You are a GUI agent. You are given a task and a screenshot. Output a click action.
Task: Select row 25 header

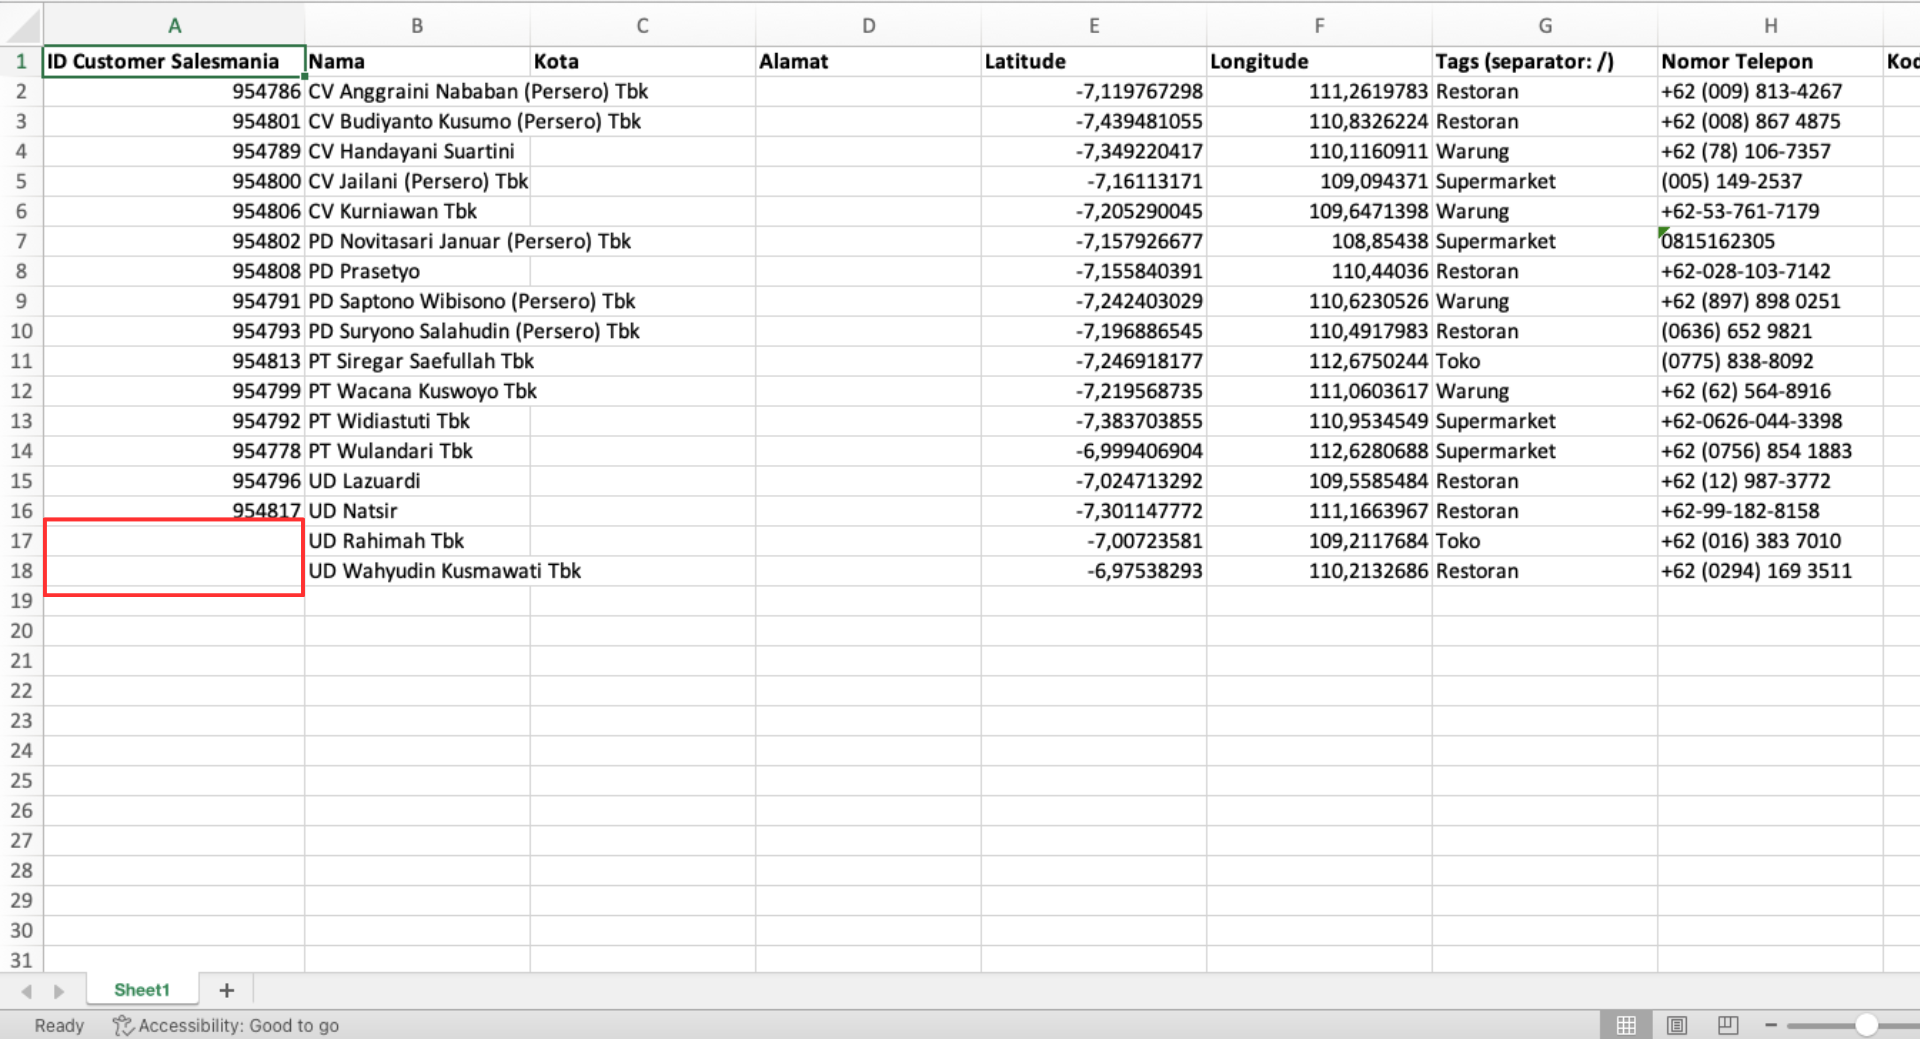tap(21, 781)
